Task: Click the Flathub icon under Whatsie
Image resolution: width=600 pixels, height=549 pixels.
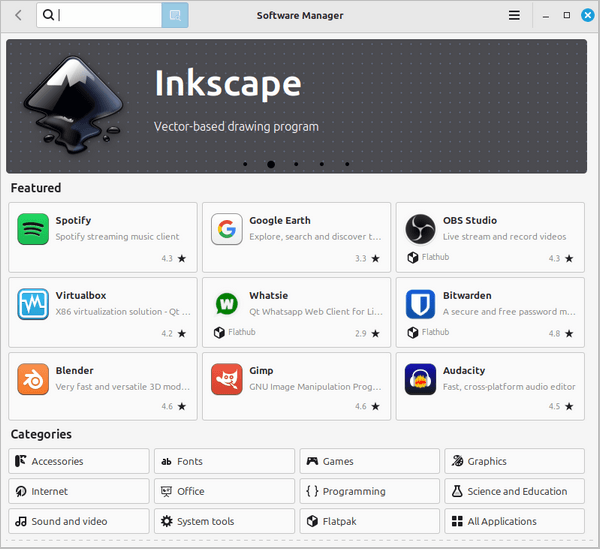Action: [x=219, y=332]
